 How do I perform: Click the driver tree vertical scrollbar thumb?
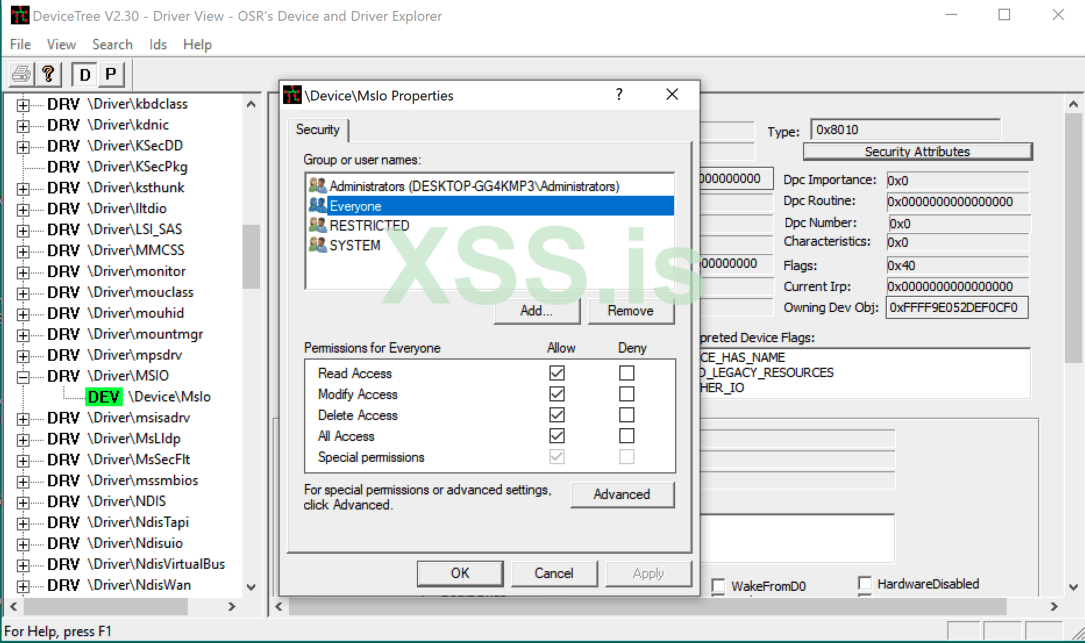point(250,256)
